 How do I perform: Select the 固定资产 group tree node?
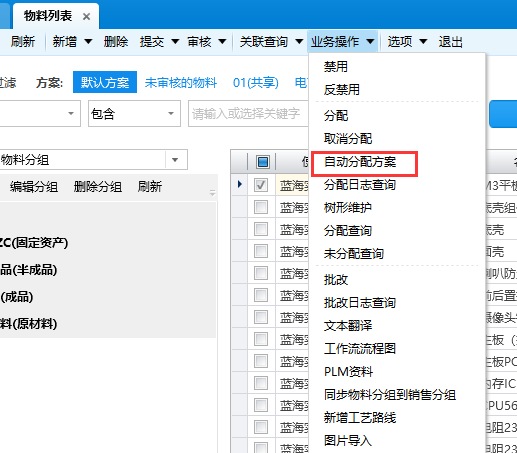tap(34, 243)
